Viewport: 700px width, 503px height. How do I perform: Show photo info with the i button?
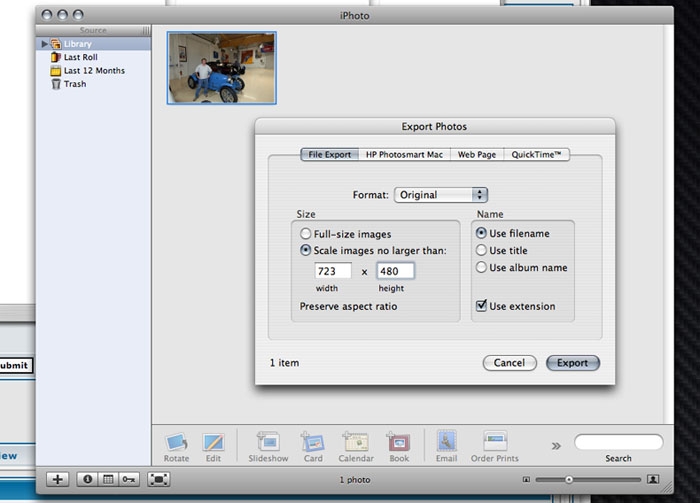pyautogui.click(x=88, y=479)
